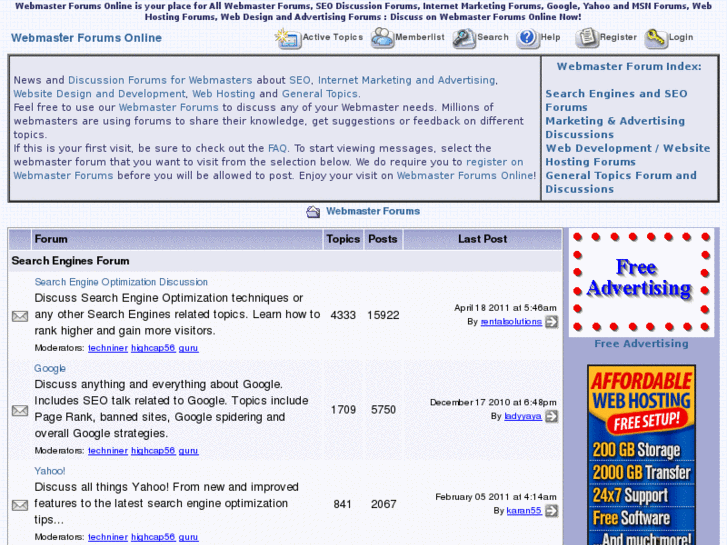727x545 pixels.
Task: Open Search menu item
Action: click(x=493, y=37)
